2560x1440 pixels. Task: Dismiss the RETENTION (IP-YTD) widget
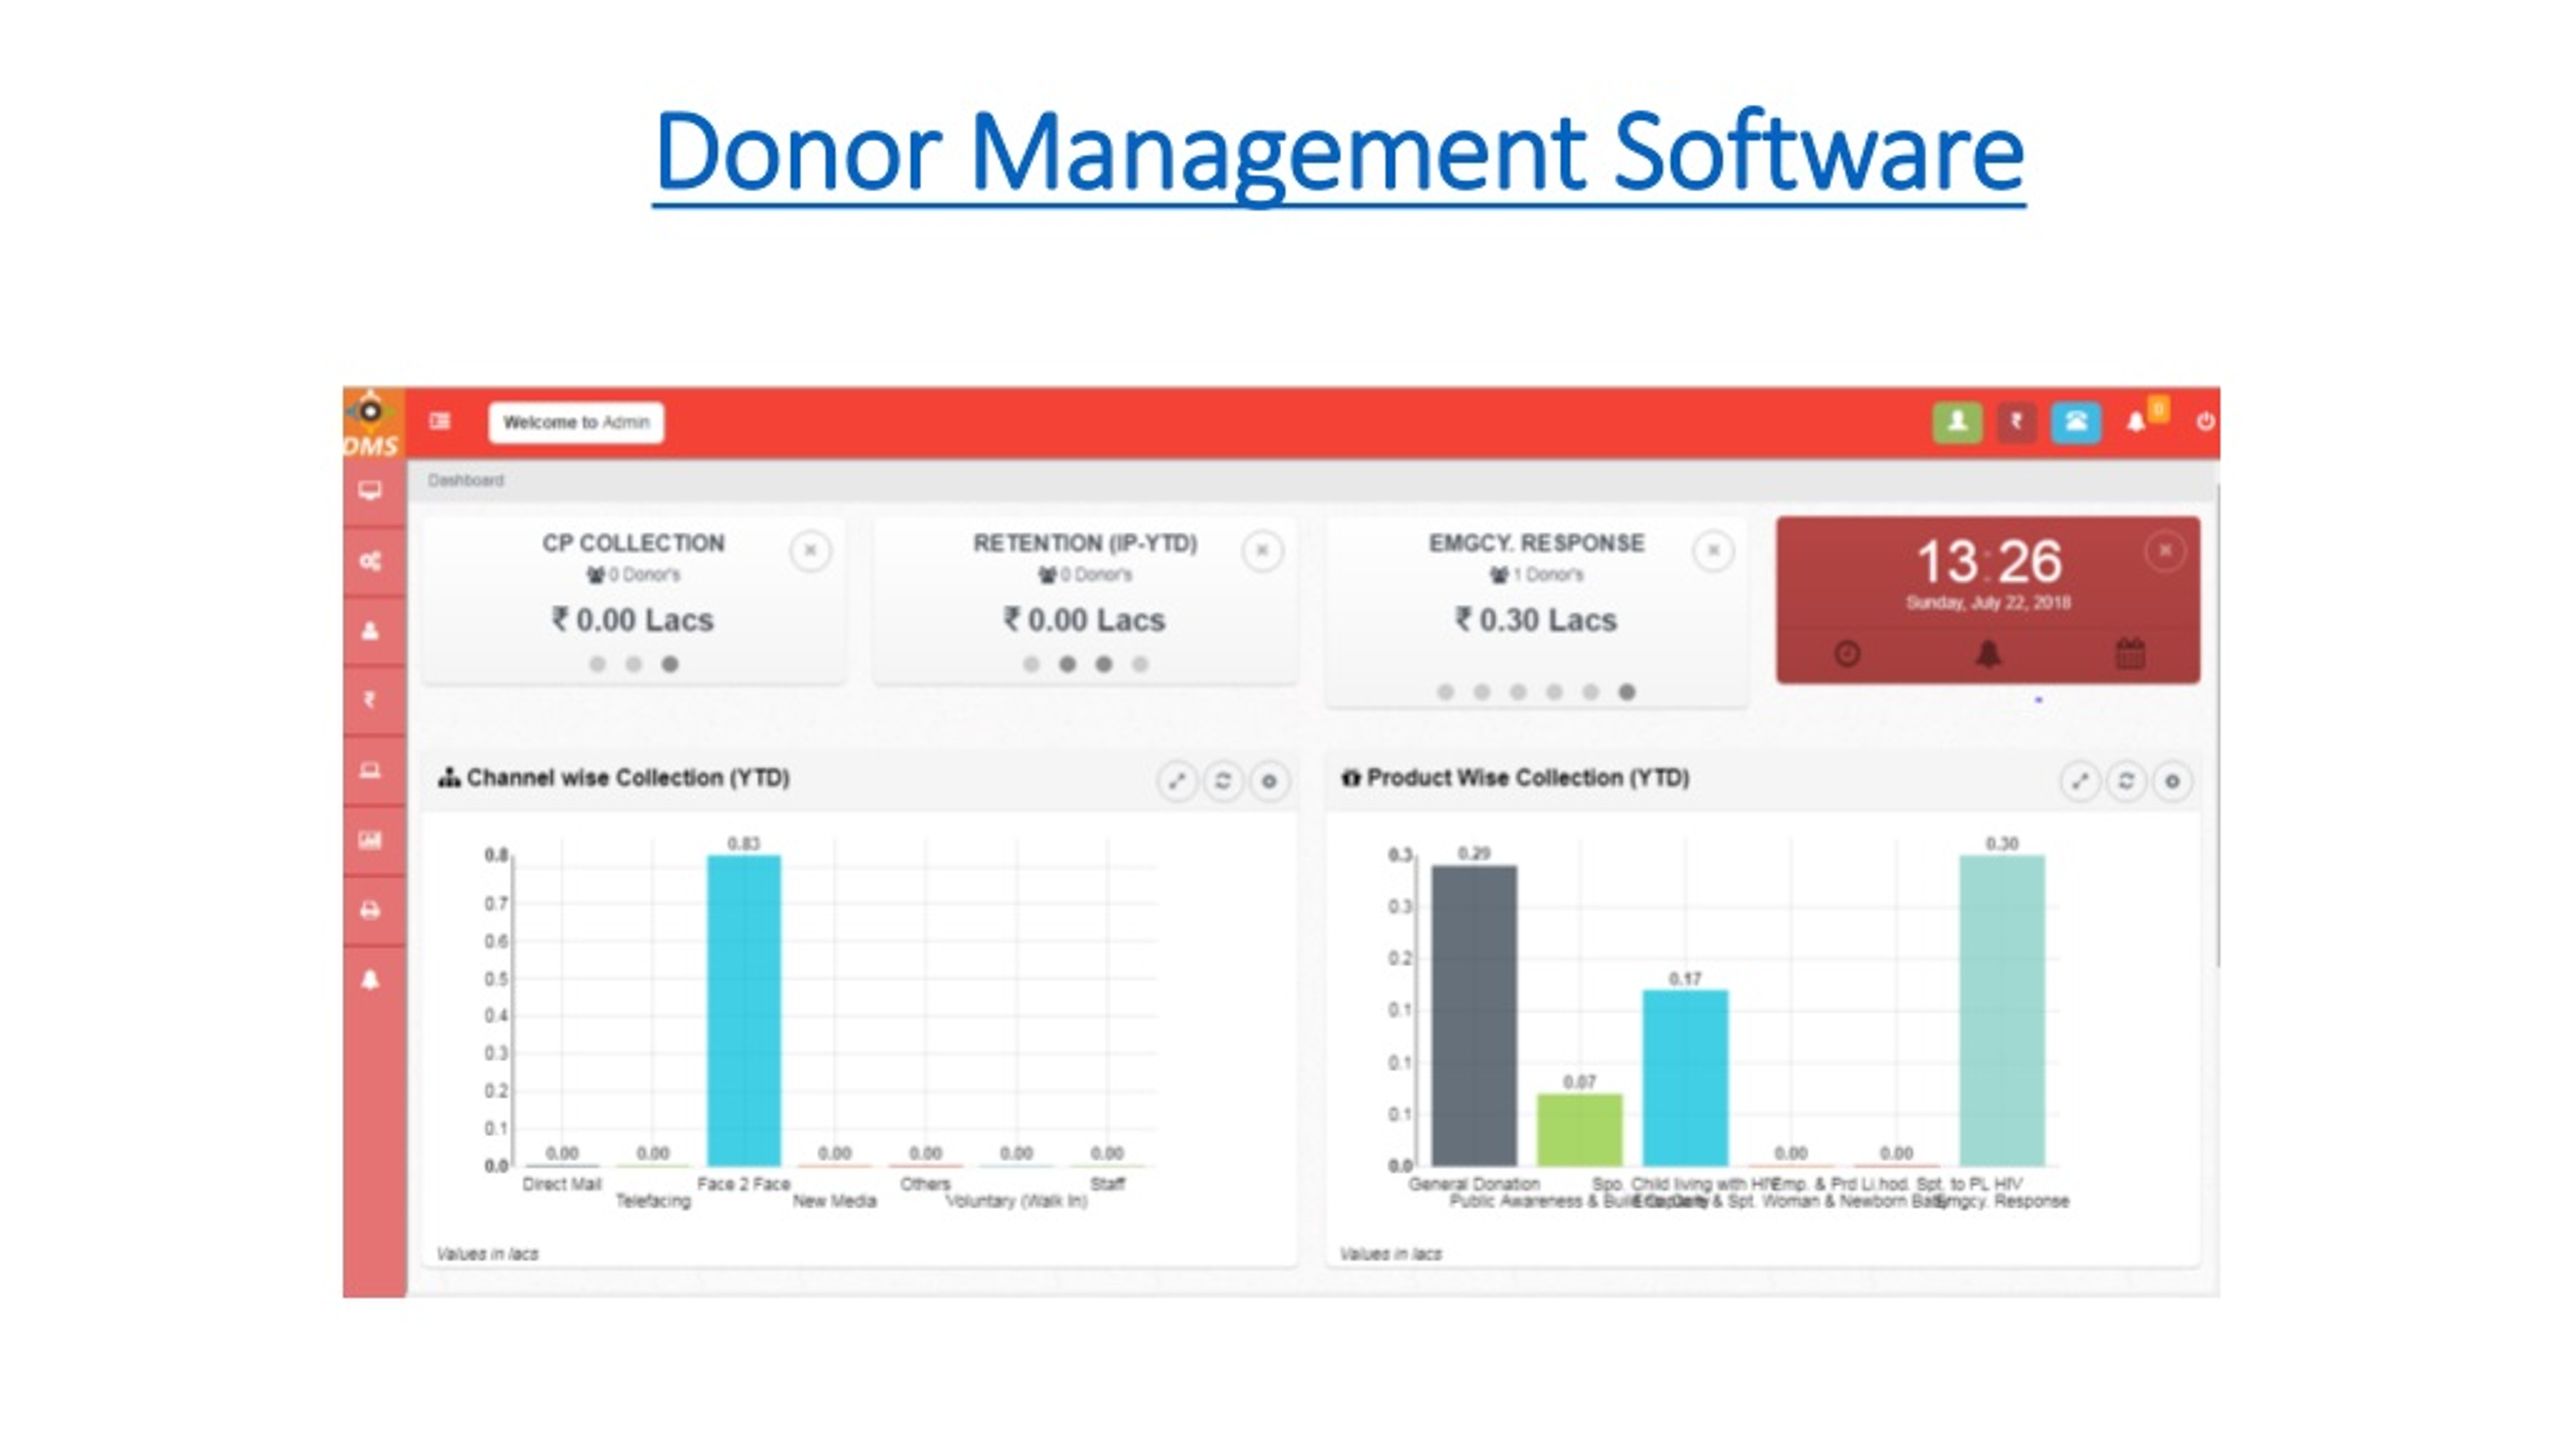point(1261,549)
